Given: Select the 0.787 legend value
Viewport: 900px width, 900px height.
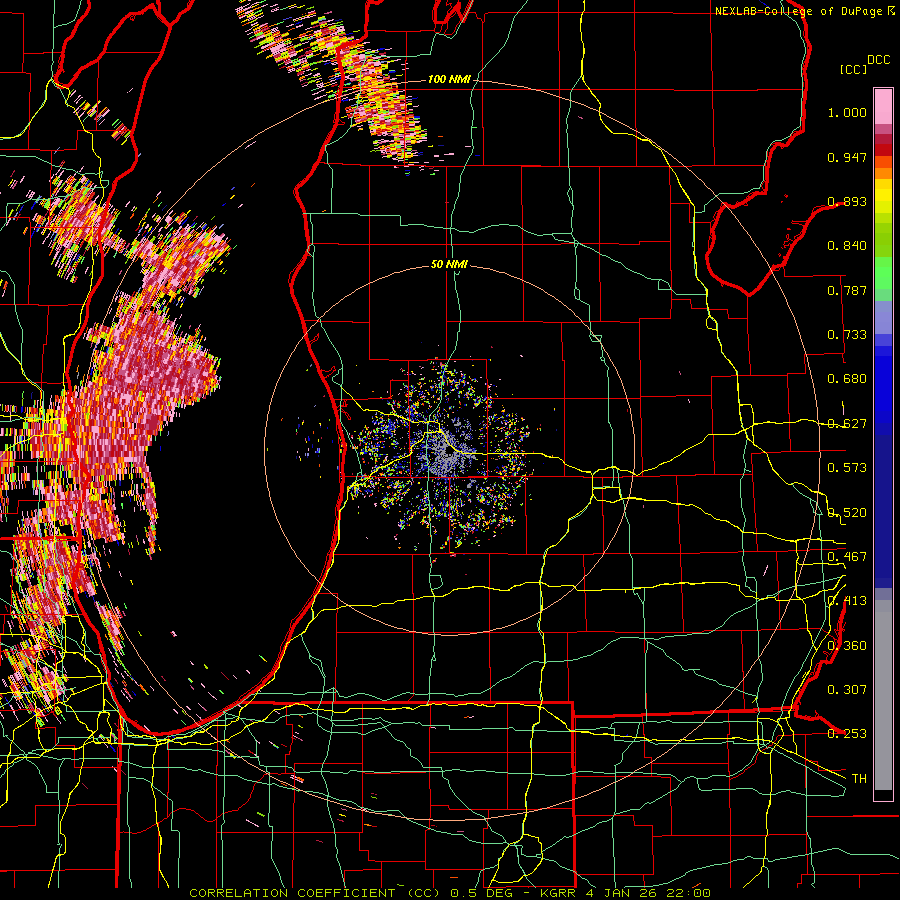Looking at the screenshot, I should pos(847,290).
